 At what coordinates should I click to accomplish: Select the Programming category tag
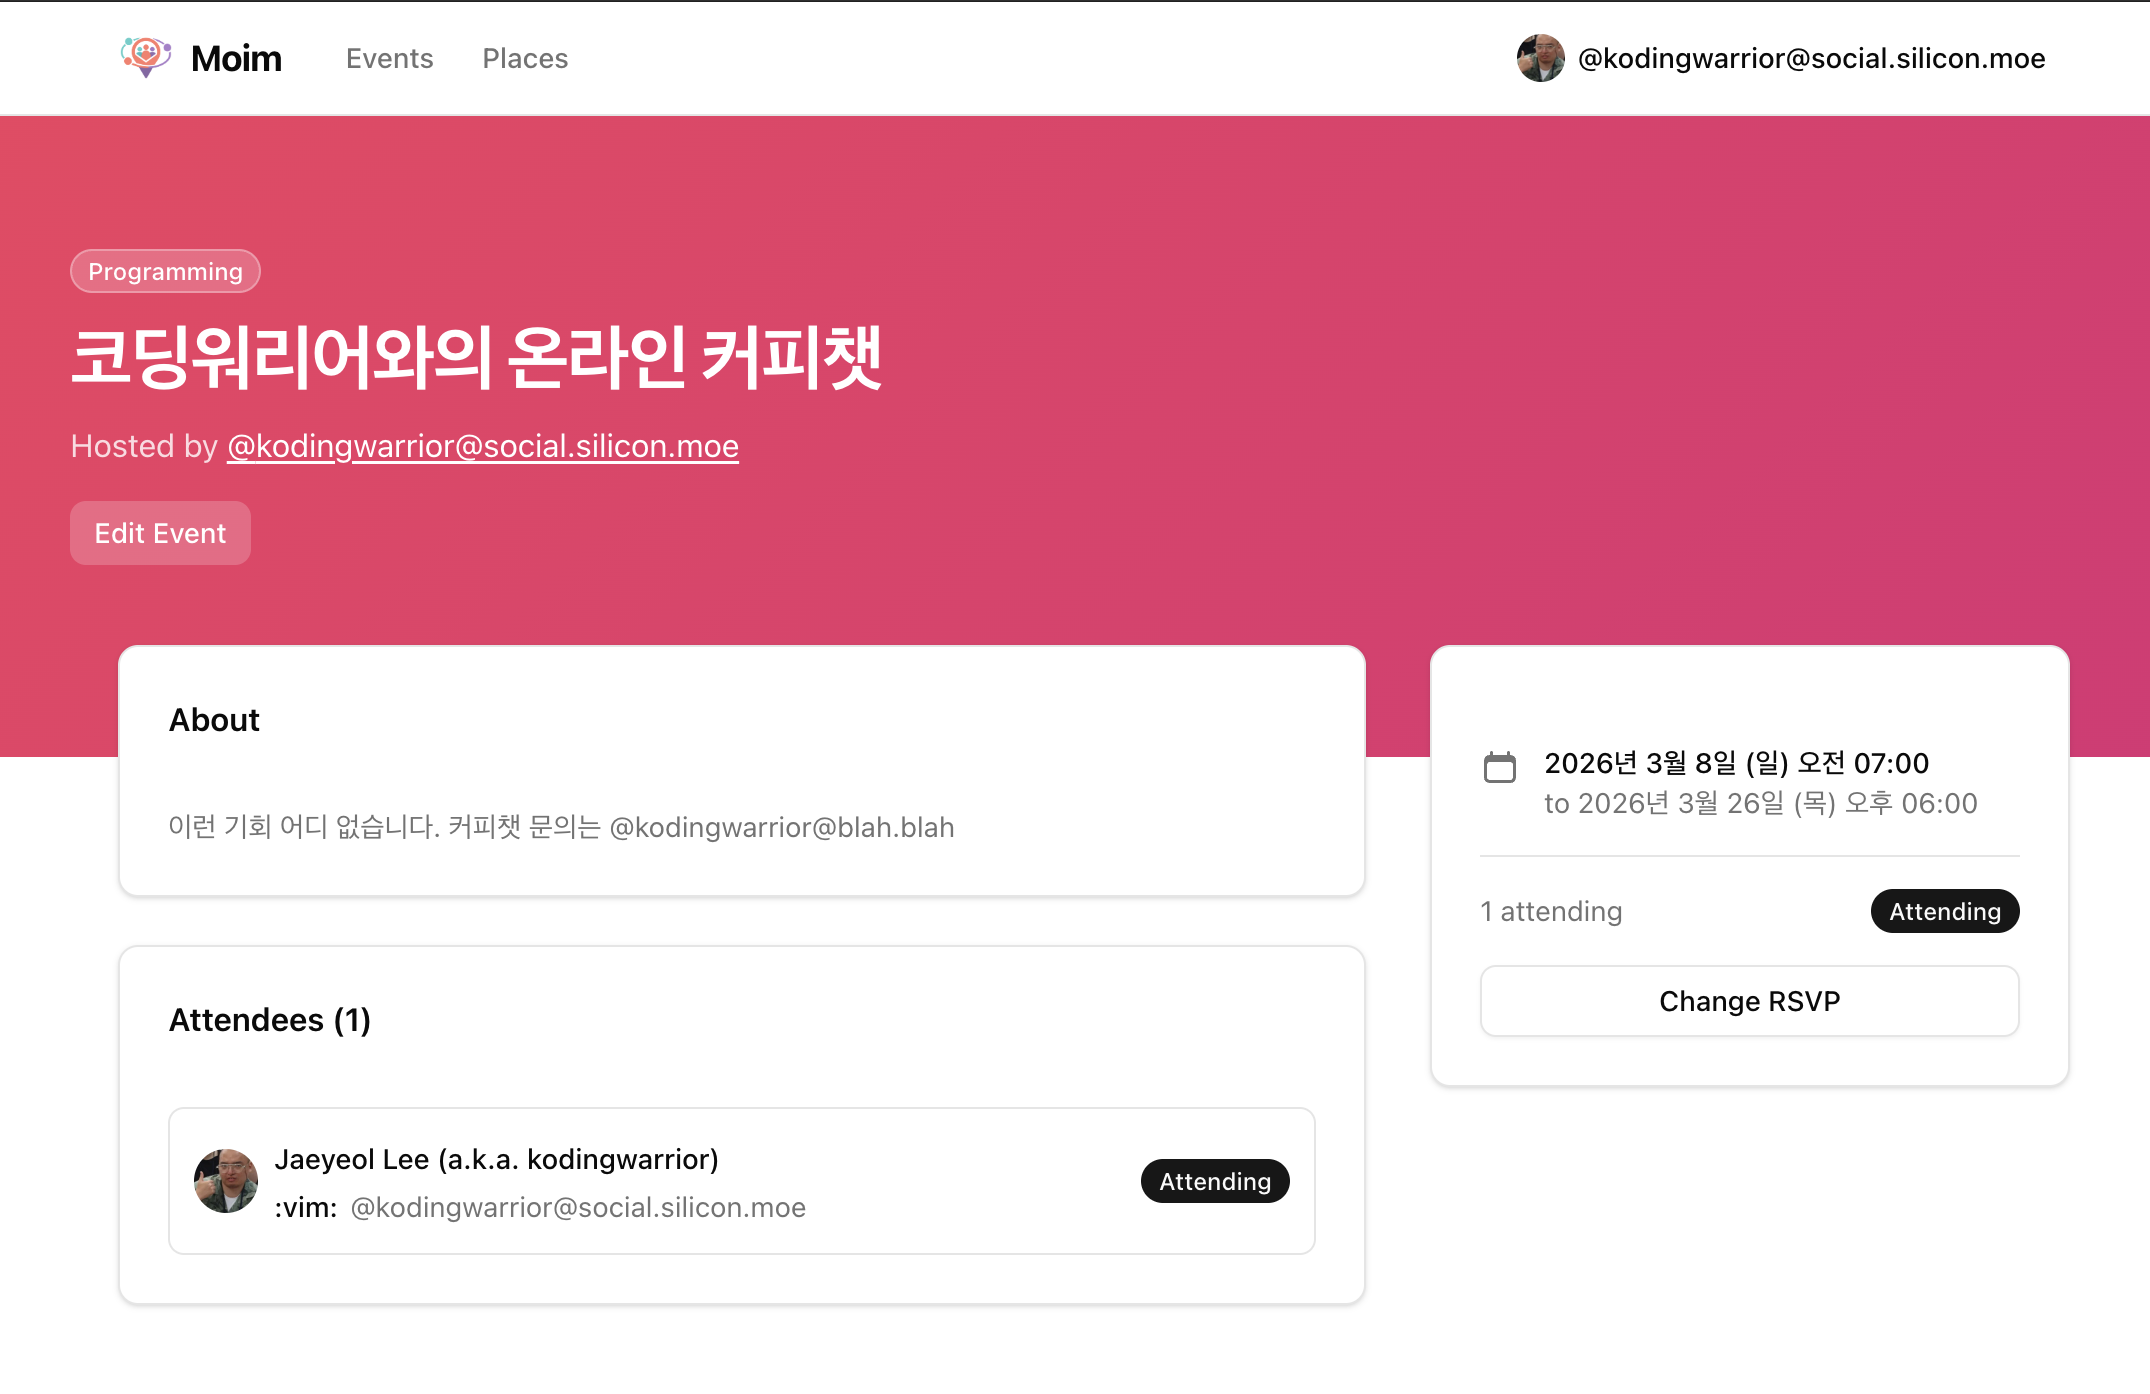point(165,271)
